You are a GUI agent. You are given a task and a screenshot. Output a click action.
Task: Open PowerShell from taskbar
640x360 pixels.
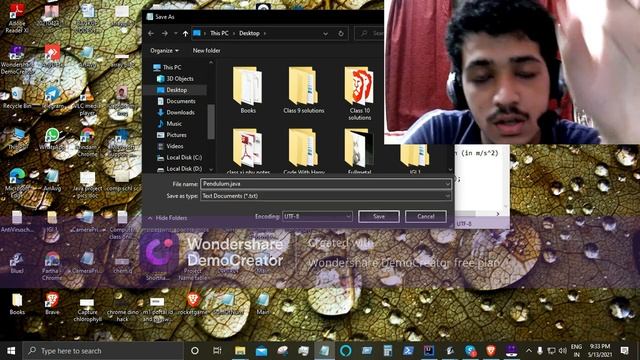408,351
